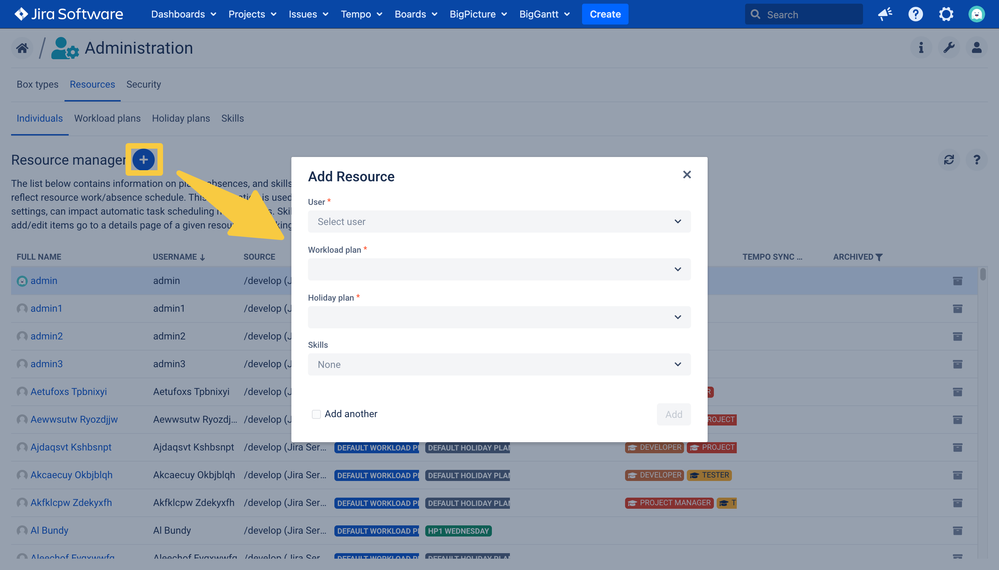Image resolution: width=999 pixels, height=570 pixels.
Task: Switch to the Box types tab
Action: [38, 84]
